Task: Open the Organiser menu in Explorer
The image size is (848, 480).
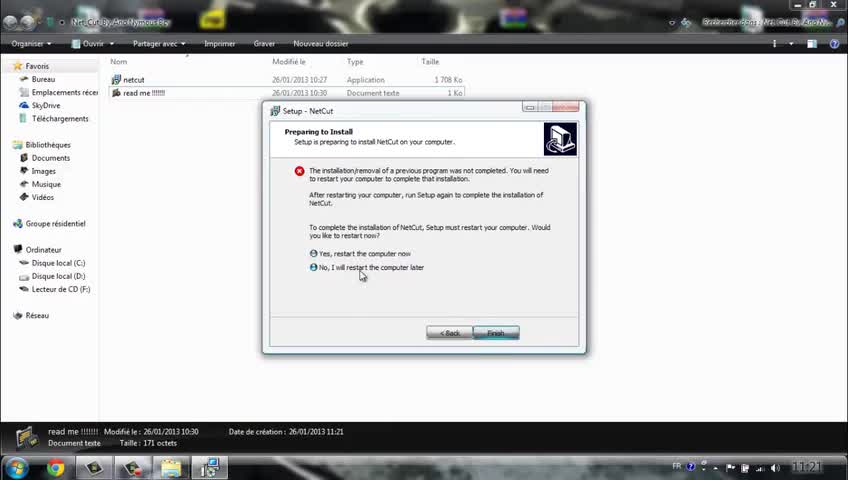Action: [31, 44]
